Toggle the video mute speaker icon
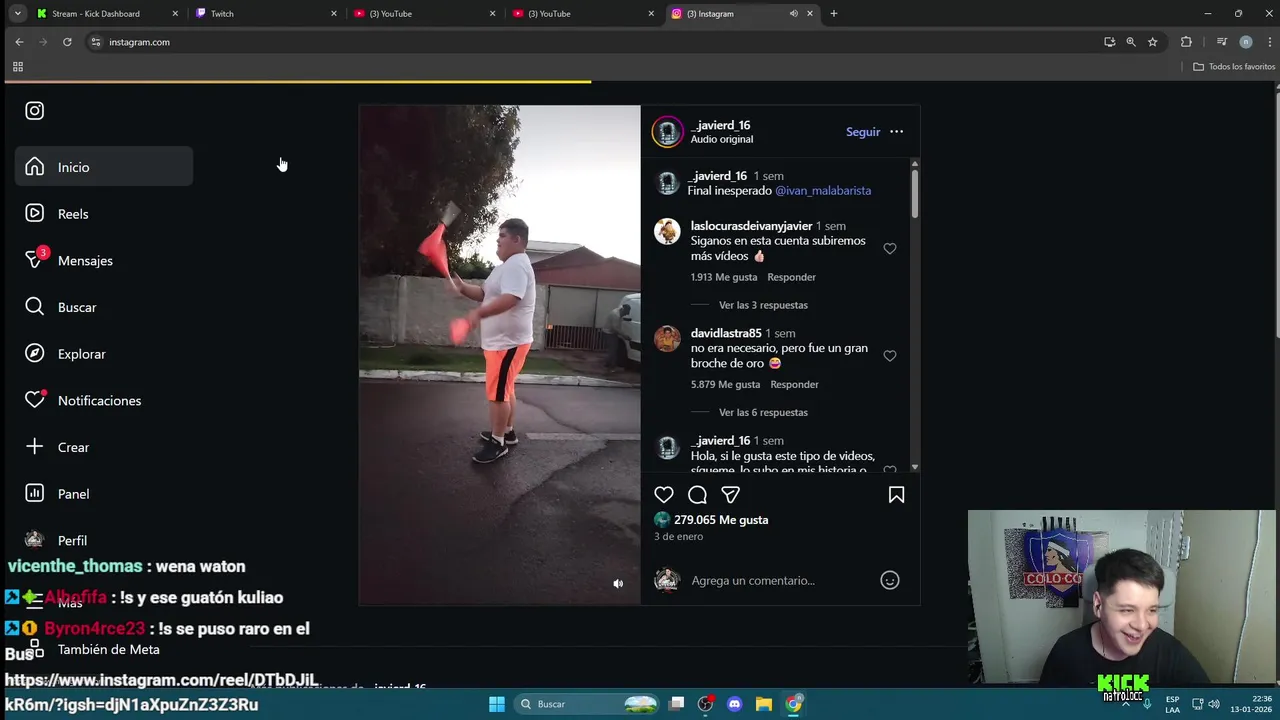This screenshot has width=1280, height=720. (x=618, y=584)
